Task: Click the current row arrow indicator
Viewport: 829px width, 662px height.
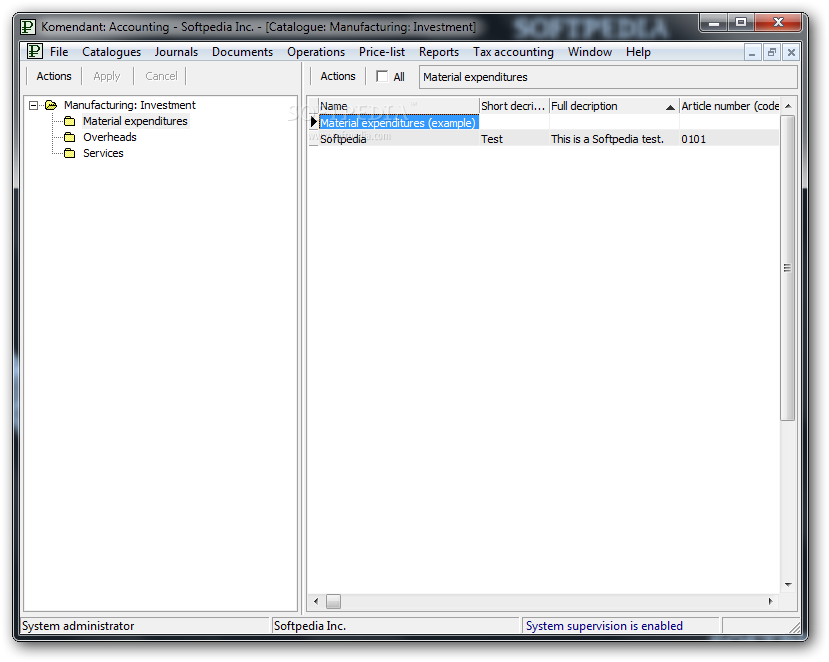Action: [314, 122]
